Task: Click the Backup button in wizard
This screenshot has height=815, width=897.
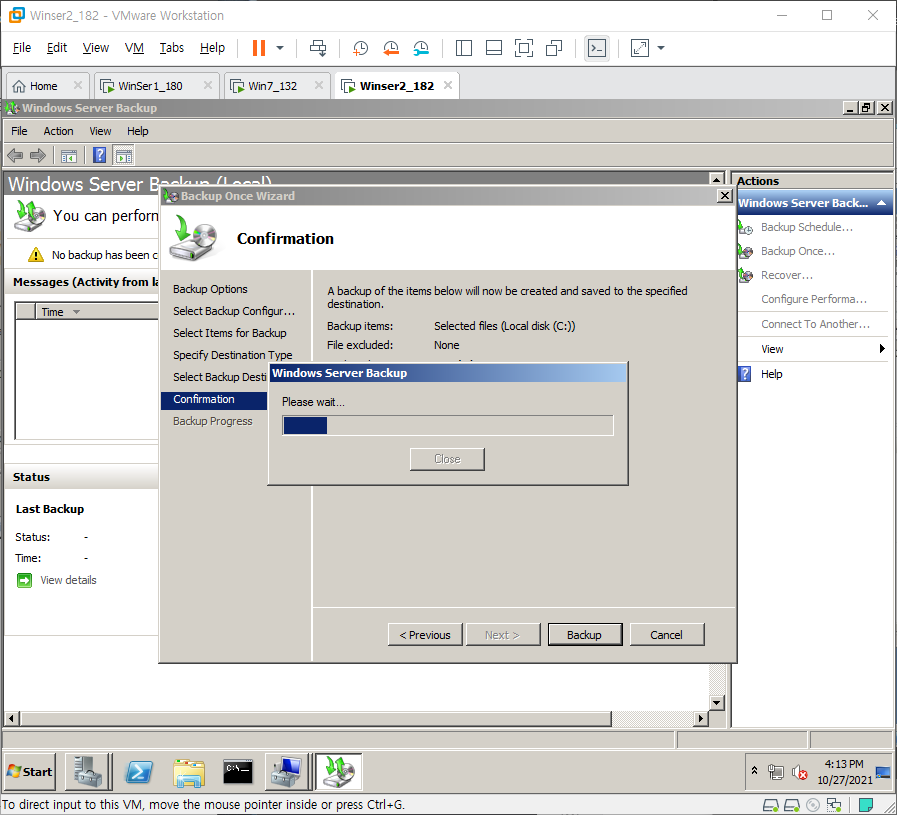Action: (x=585, y=635)
